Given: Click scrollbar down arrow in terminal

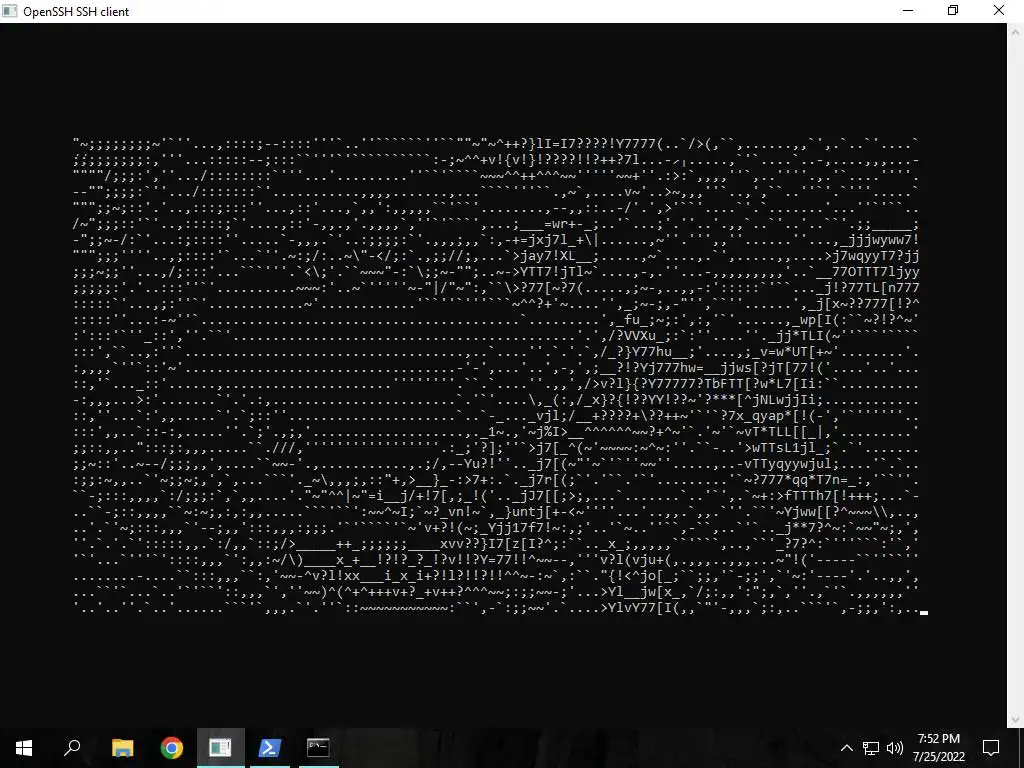Looking at the screenshot, I should (1016, 720).
